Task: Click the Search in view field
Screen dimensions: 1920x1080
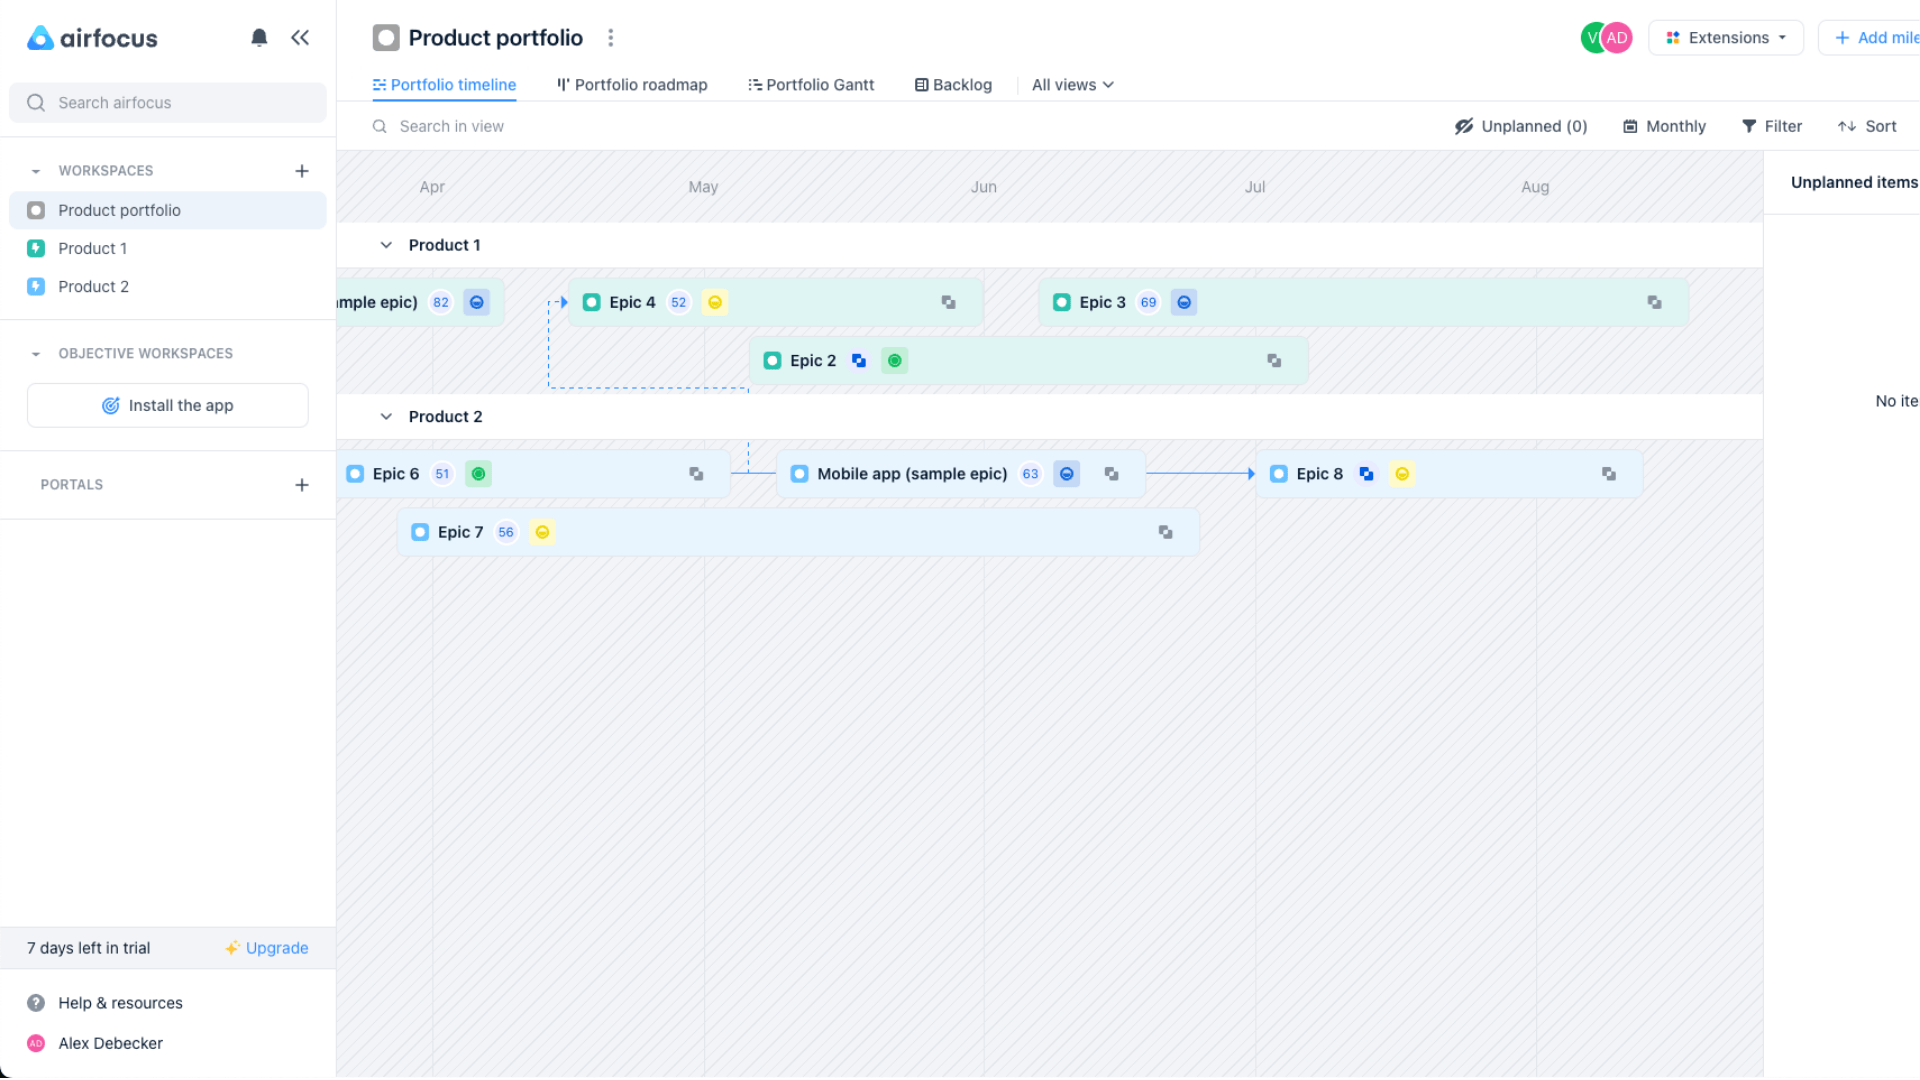Action: point(452,126)
